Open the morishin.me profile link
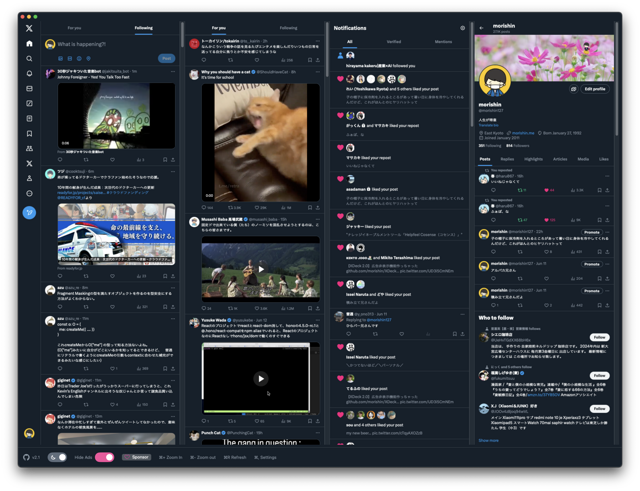Screen dimensions: 640x491 (523, 133)
